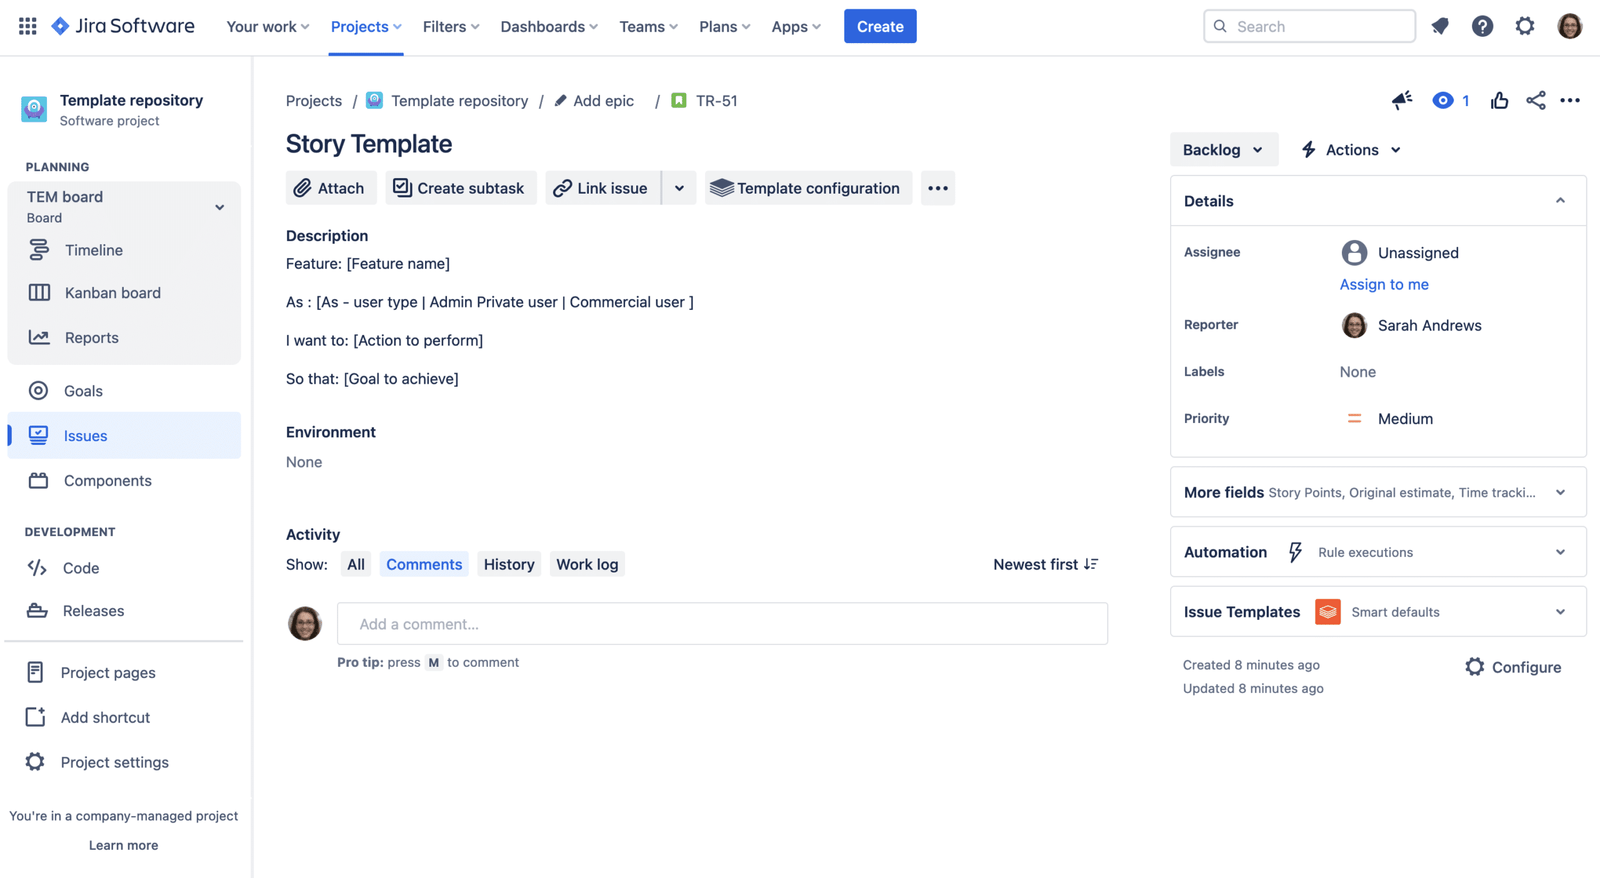The image size is (1600, 878).
Task: Like the issue with thumbs-up icon
Action: click(1499, 100)
